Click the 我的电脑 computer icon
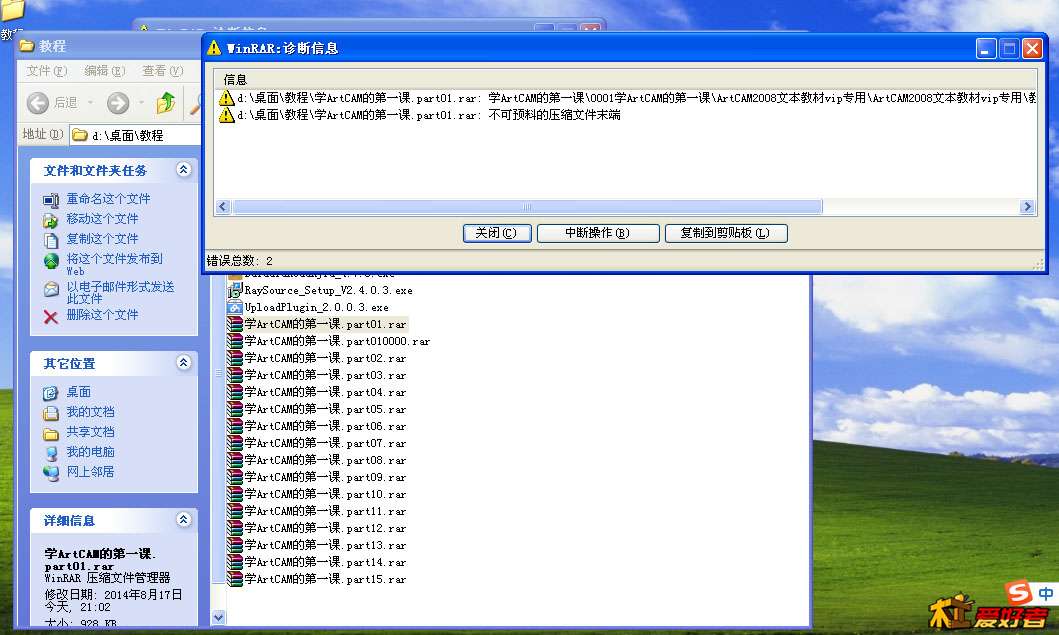 (x=51, y=453)
